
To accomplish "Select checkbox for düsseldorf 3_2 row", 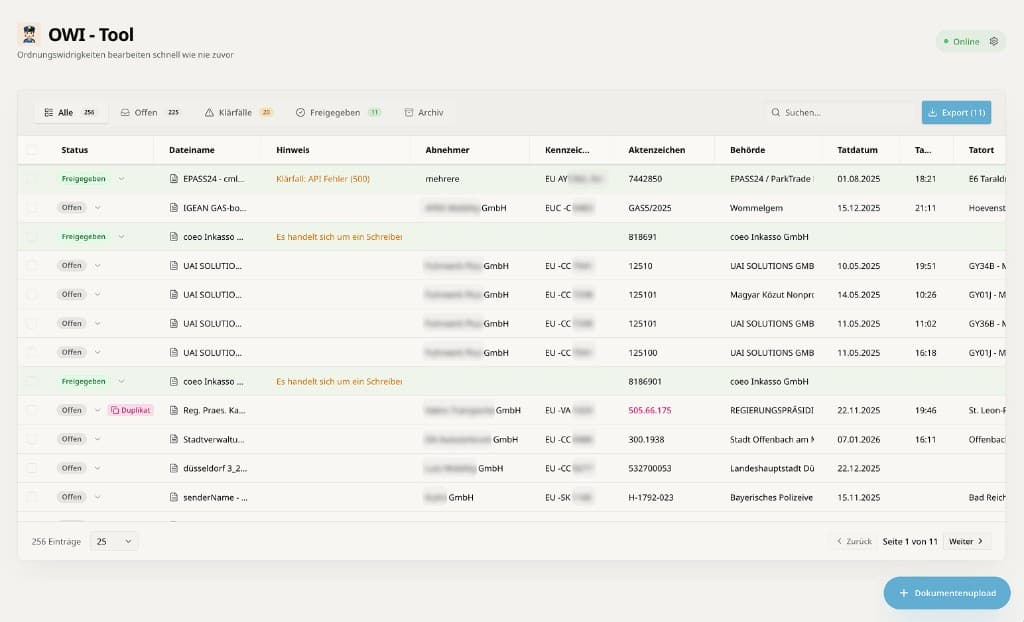I will (x=32, y=468).
